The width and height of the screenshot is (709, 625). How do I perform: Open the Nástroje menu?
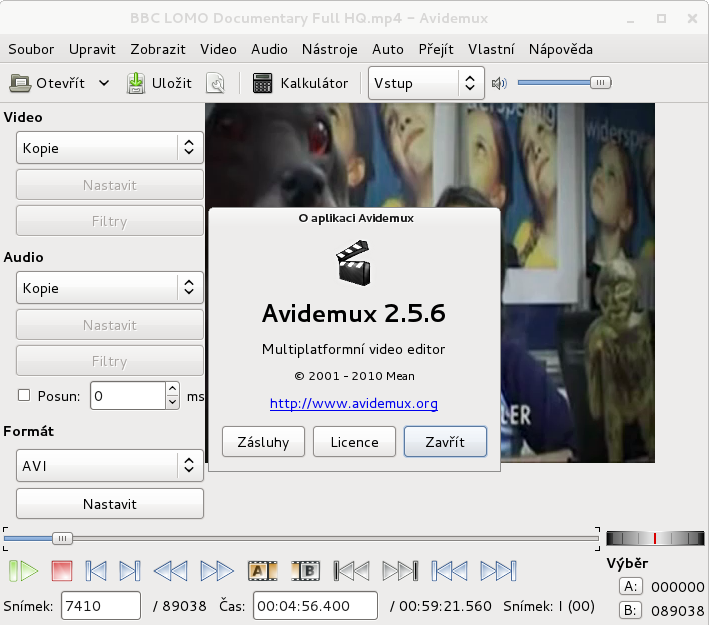tap(330, 49)
